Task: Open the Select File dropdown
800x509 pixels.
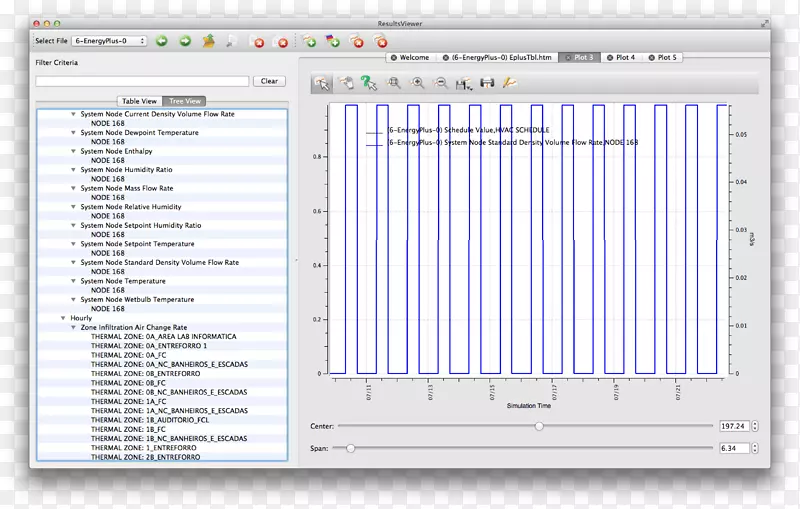Action: (x=111, y=41)
